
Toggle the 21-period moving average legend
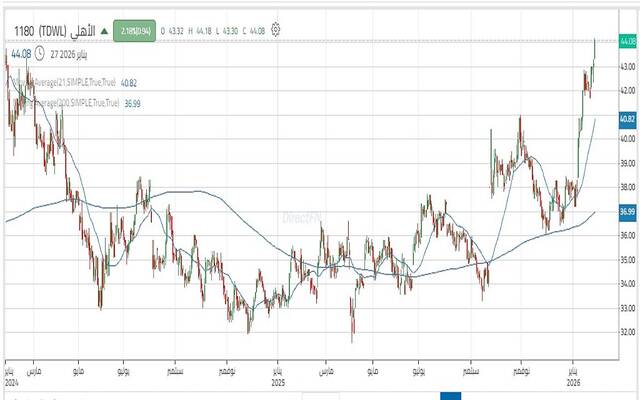(x=62, y=82)
